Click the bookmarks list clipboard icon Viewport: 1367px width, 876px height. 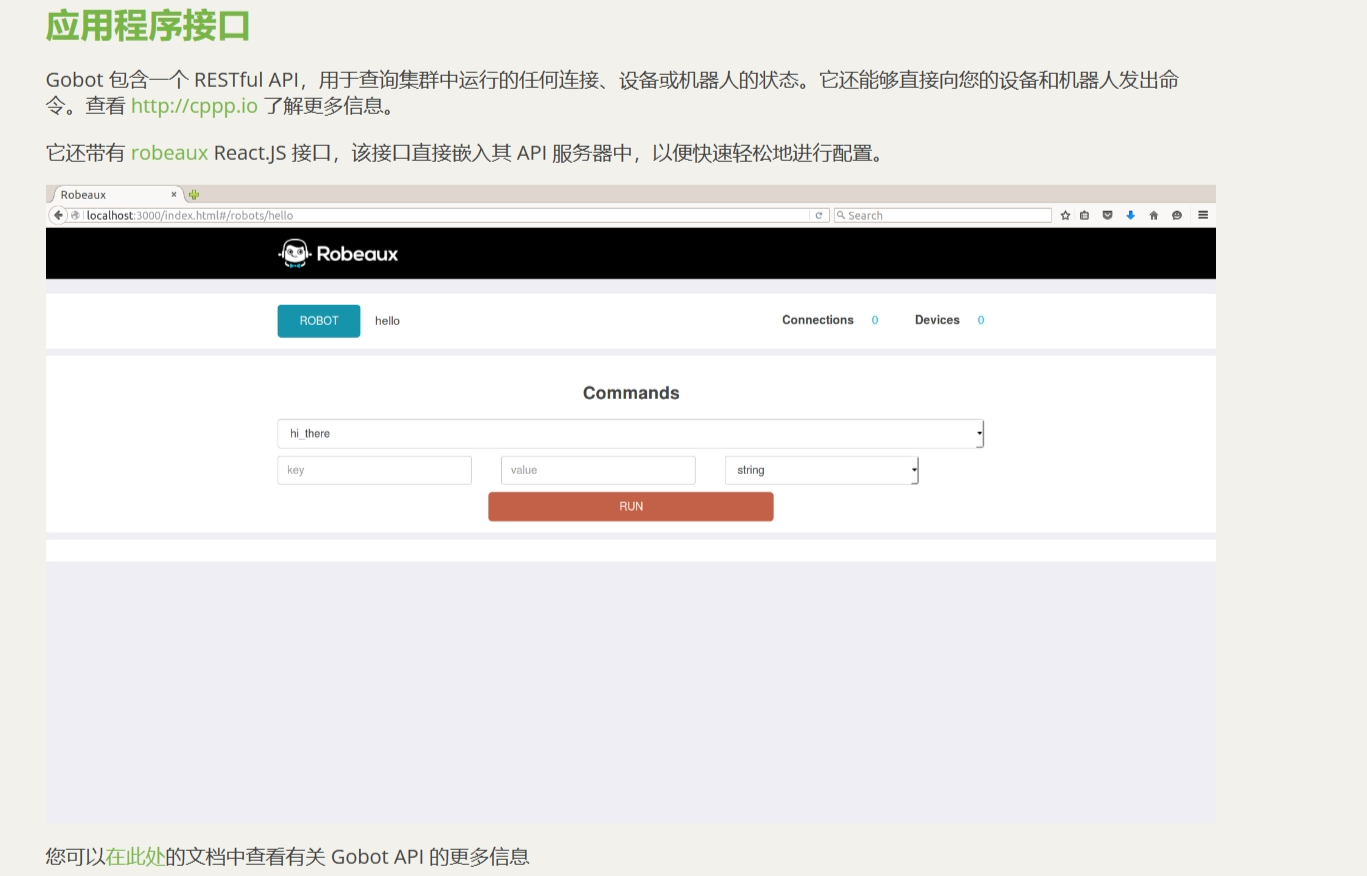tap(1084, 215)
